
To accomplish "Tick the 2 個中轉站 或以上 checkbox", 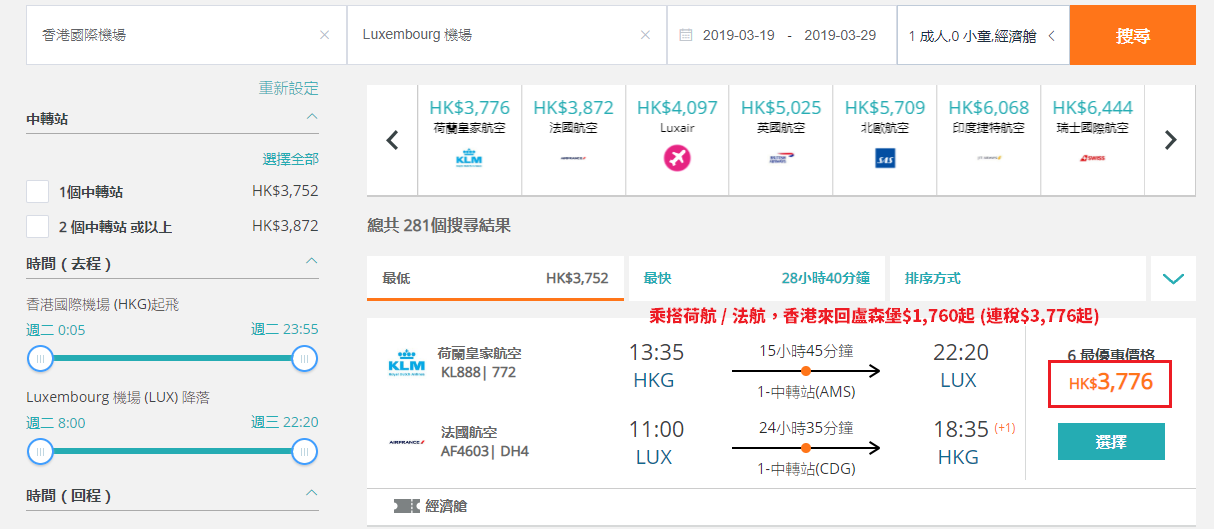I will [x=38, y=226].
